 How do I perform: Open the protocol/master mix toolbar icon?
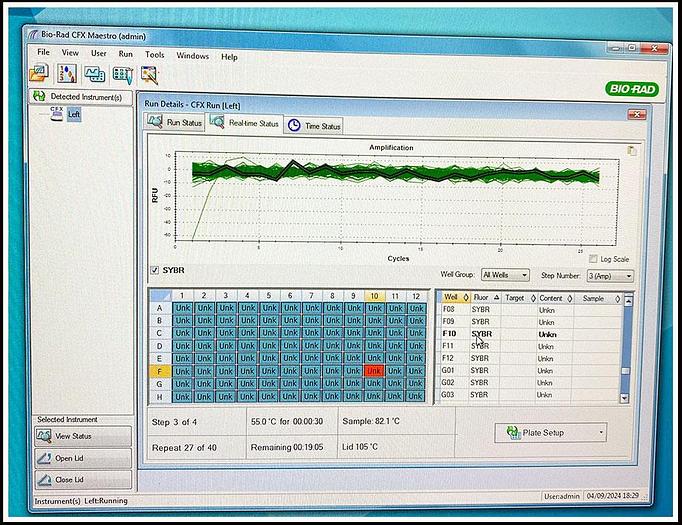coord(67,74)
